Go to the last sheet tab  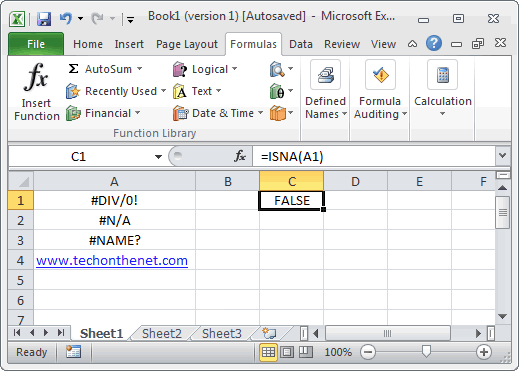coord(61,333)
